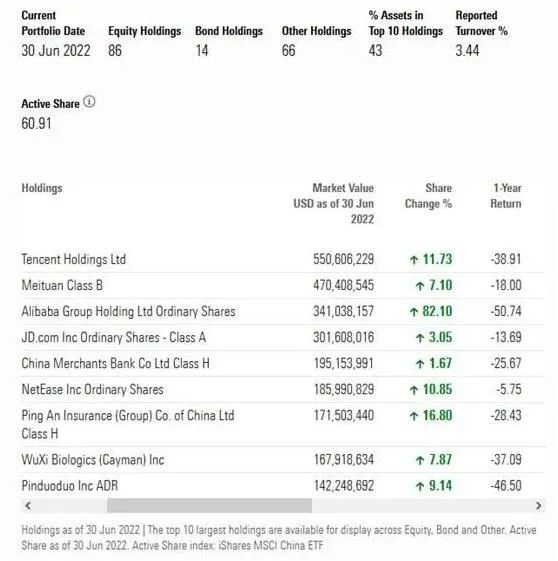
Task: Open the Tencent Holdings Ltd holding
Action: click(x=74, y=259)
